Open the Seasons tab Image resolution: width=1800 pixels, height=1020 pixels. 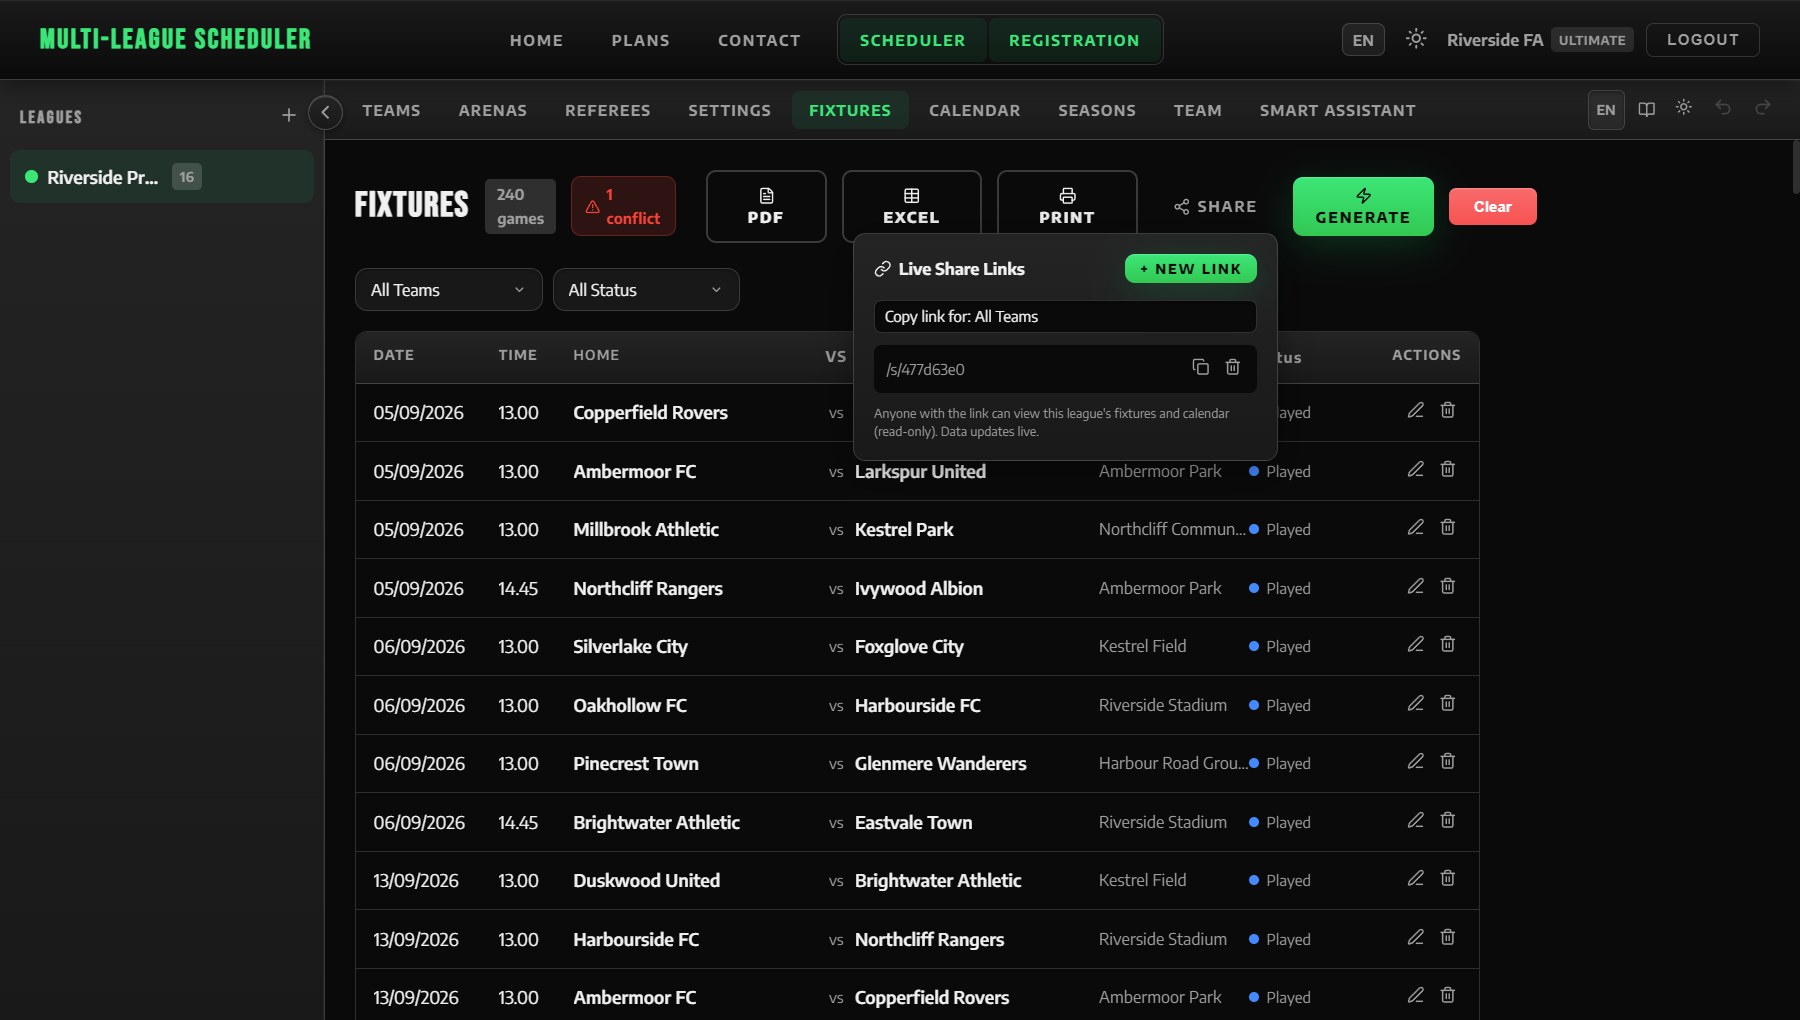[1096, 110]
